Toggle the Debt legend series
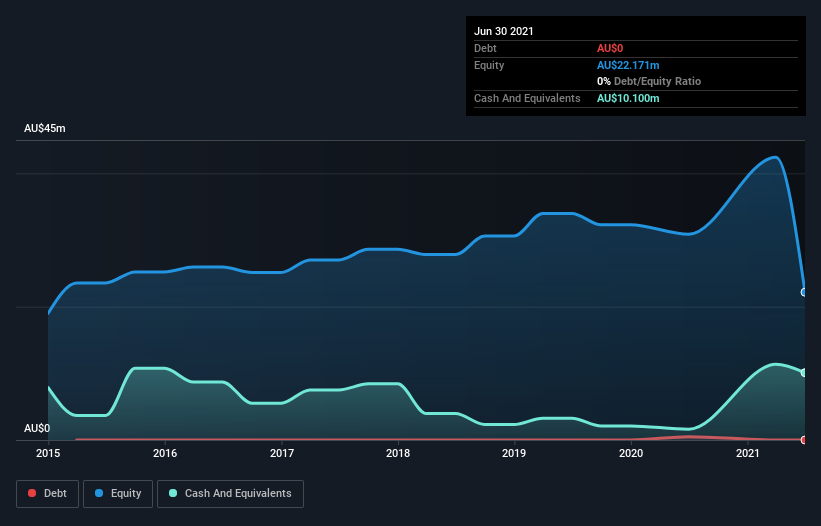Screen dimensions: 821x526 coord(45,493)
